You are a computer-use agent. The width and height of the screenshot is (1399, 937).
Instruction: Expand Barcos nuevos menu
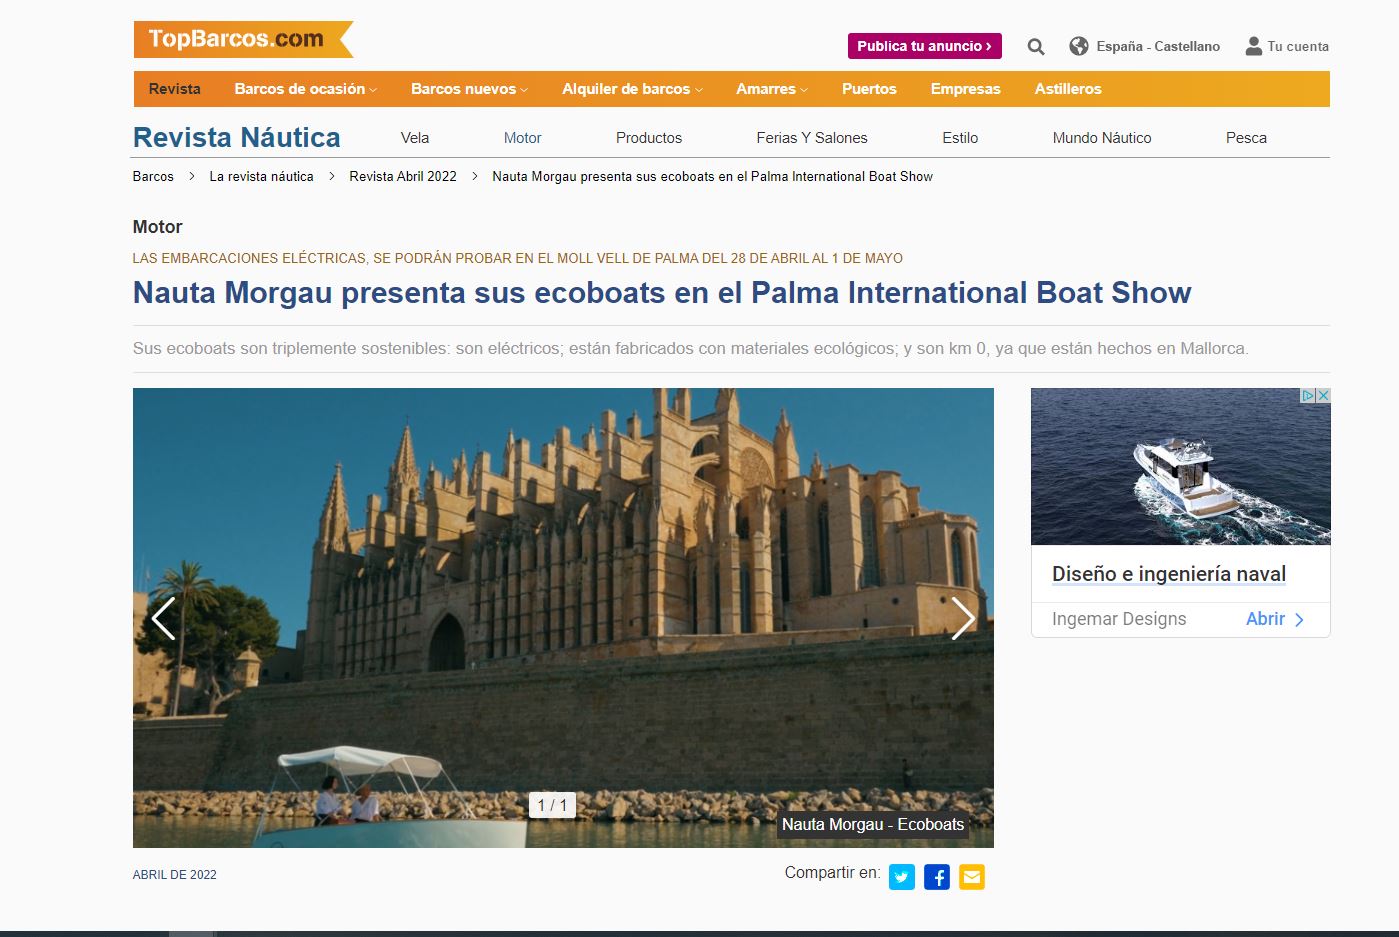click(469, 89)
